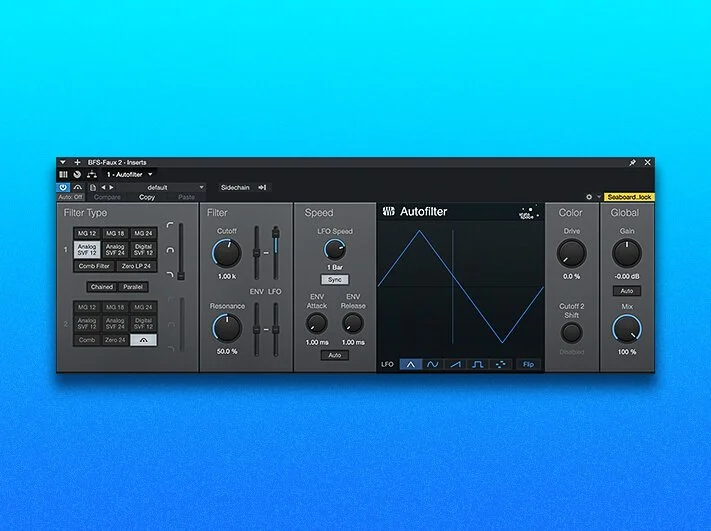Image resolution: width=711 pixels, height=531 pixels.
Task: Select the random step LFO waveform
Action: (500, 364)
